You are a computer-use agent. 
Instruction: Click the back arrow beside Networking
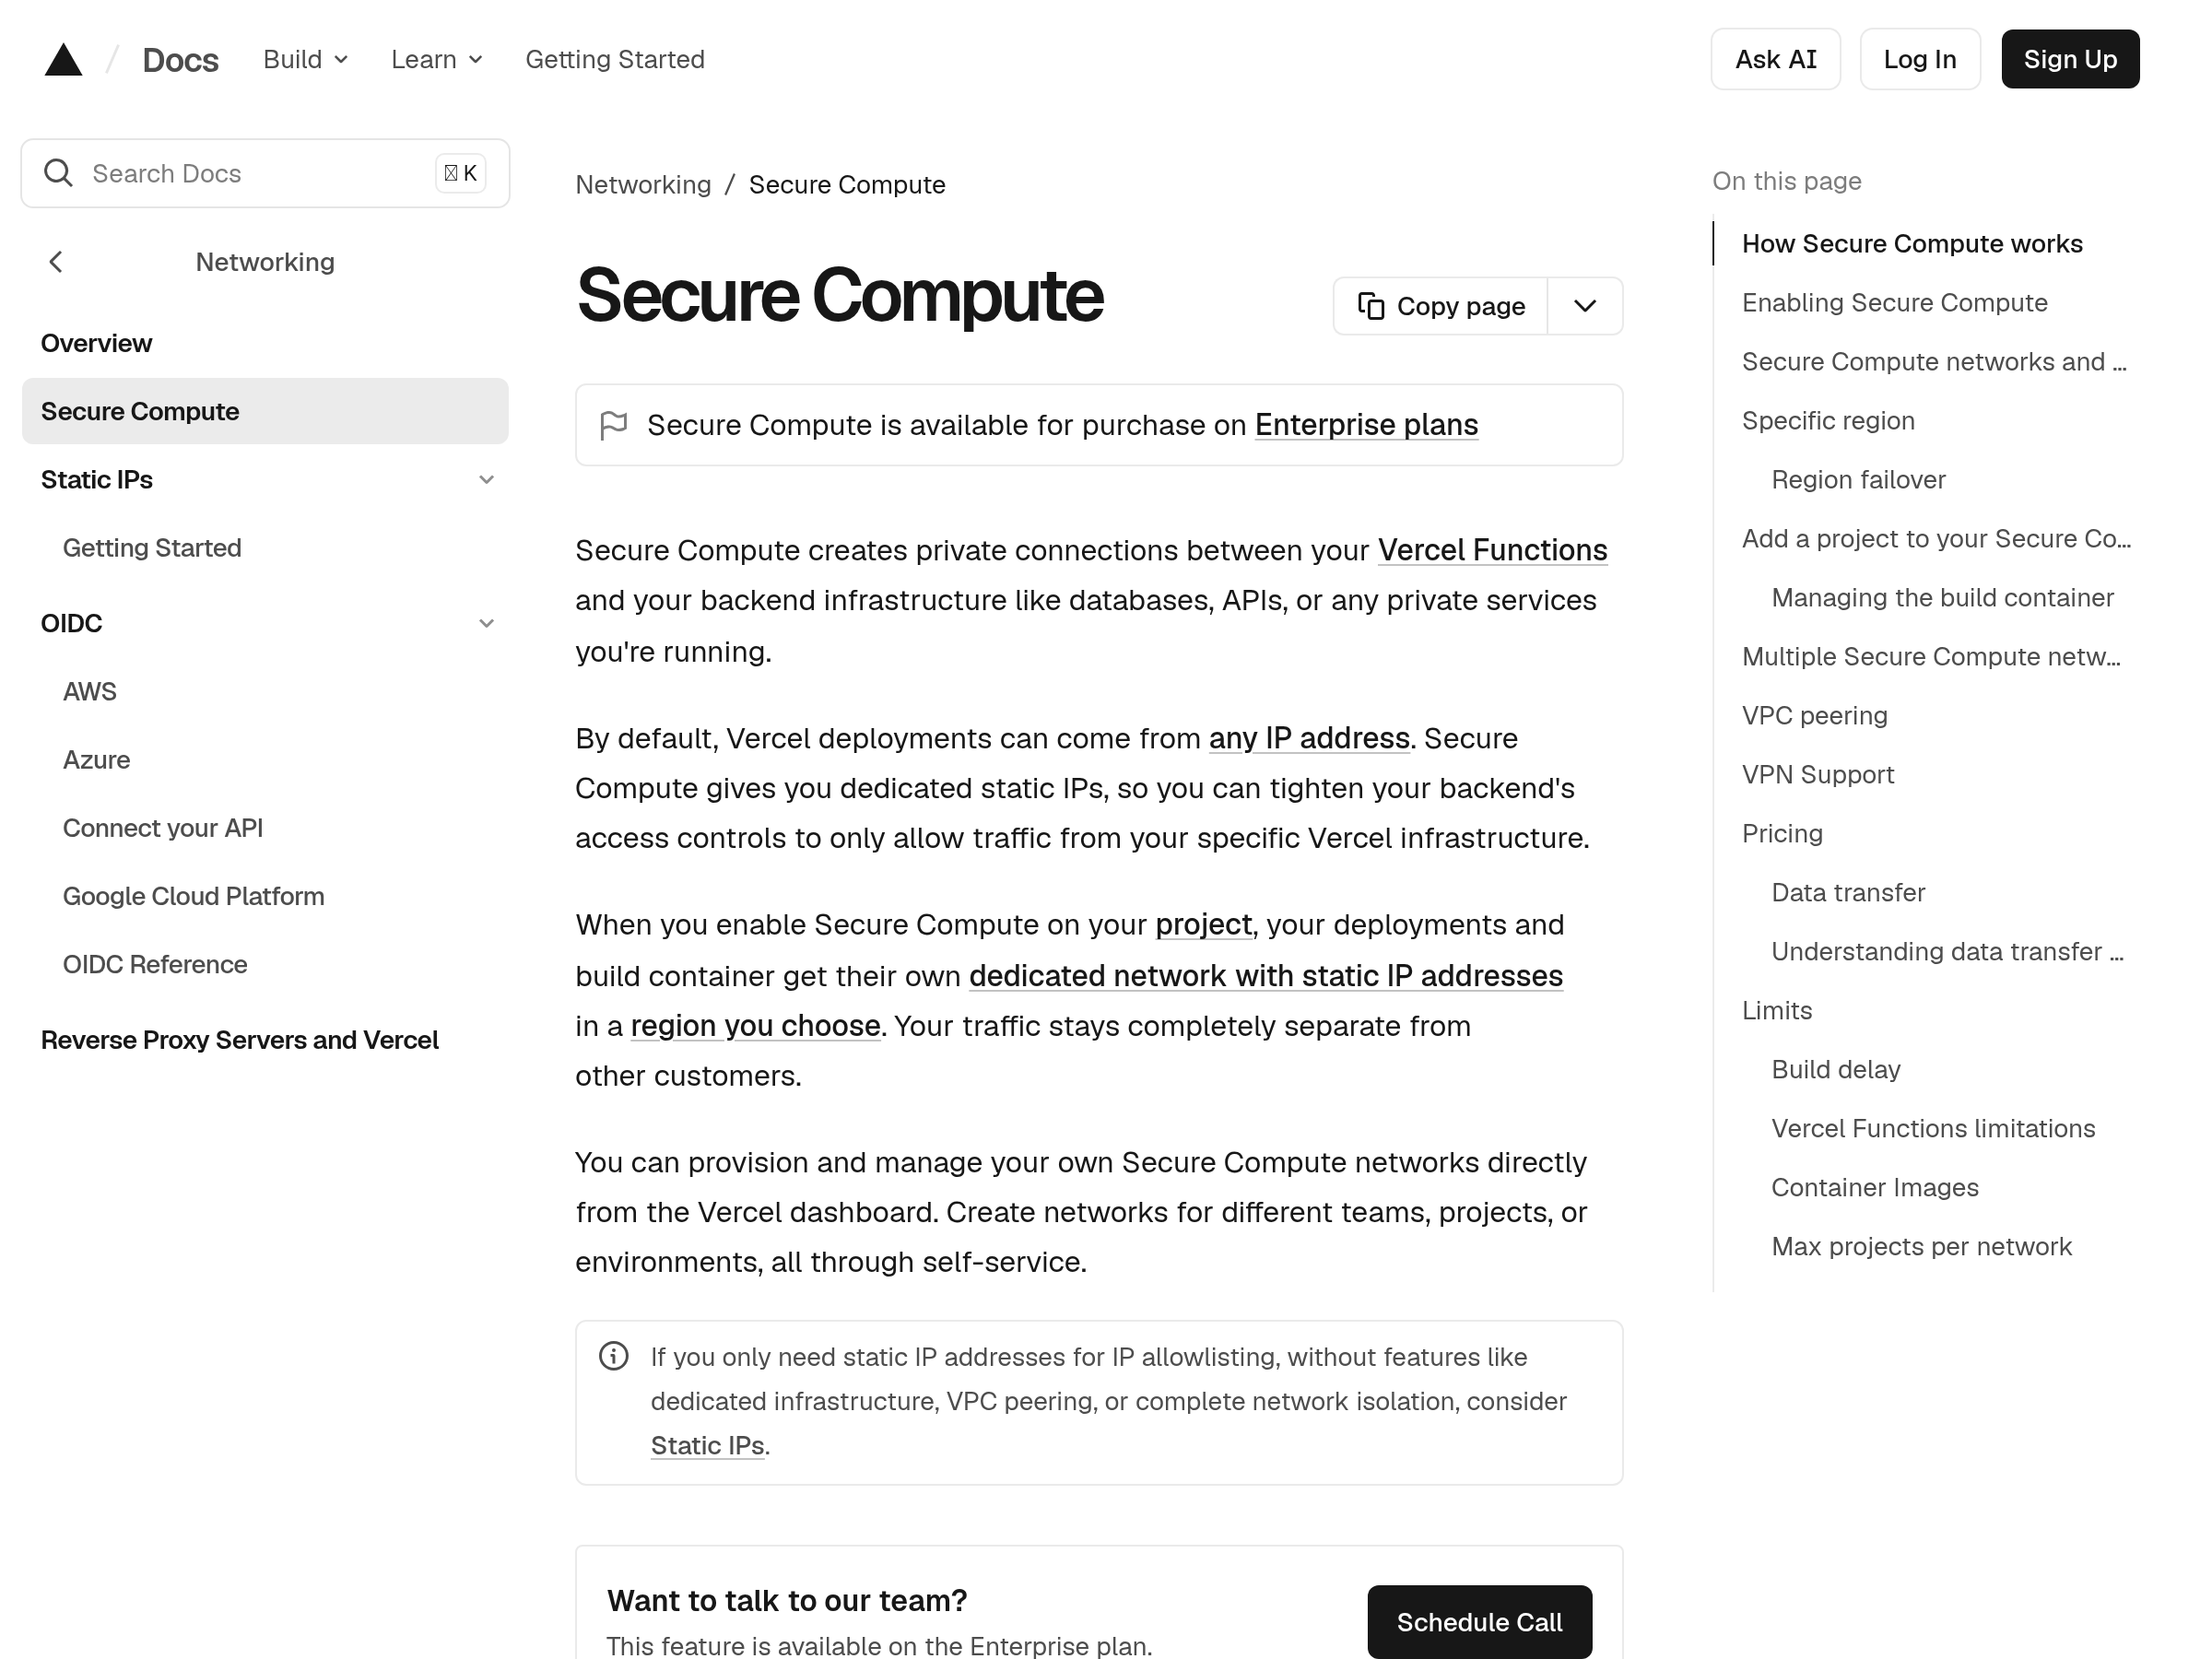tap(56, 262)
